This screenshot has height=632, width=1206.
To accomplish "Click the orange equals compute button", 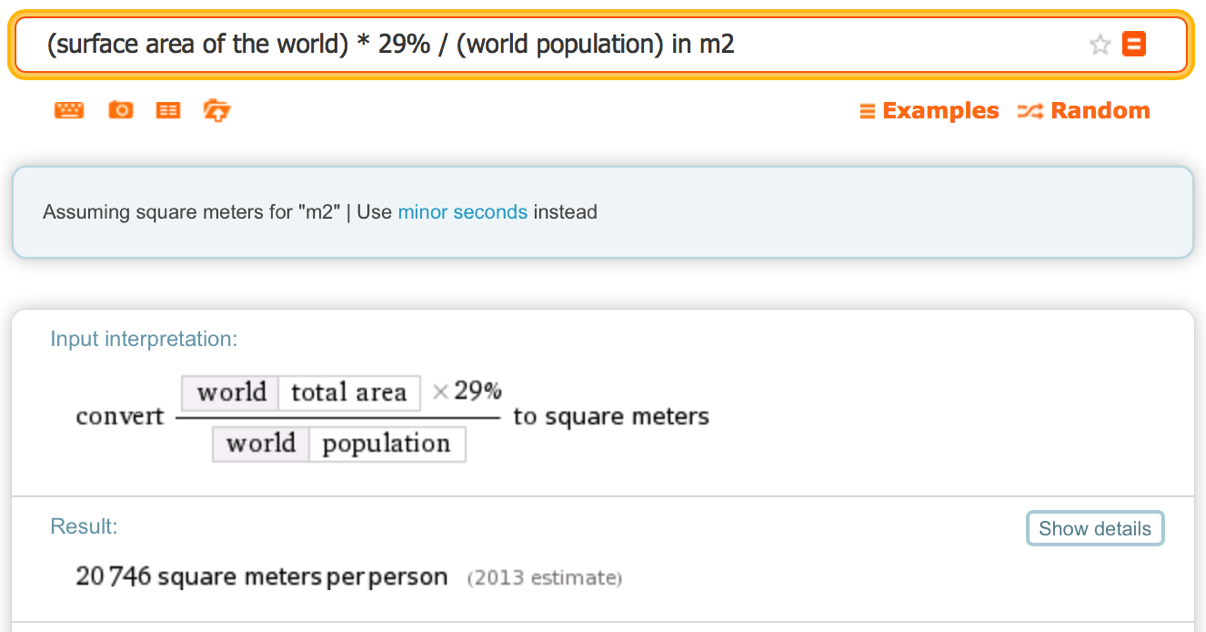I will pos(1134,44).
